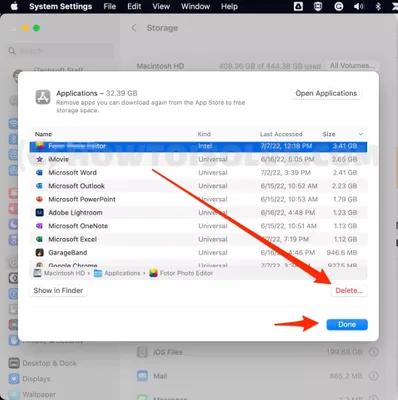The width and height of the screenshot is (398, 400).
Task: Open the Window menu
Action: [x=195, y=6]
